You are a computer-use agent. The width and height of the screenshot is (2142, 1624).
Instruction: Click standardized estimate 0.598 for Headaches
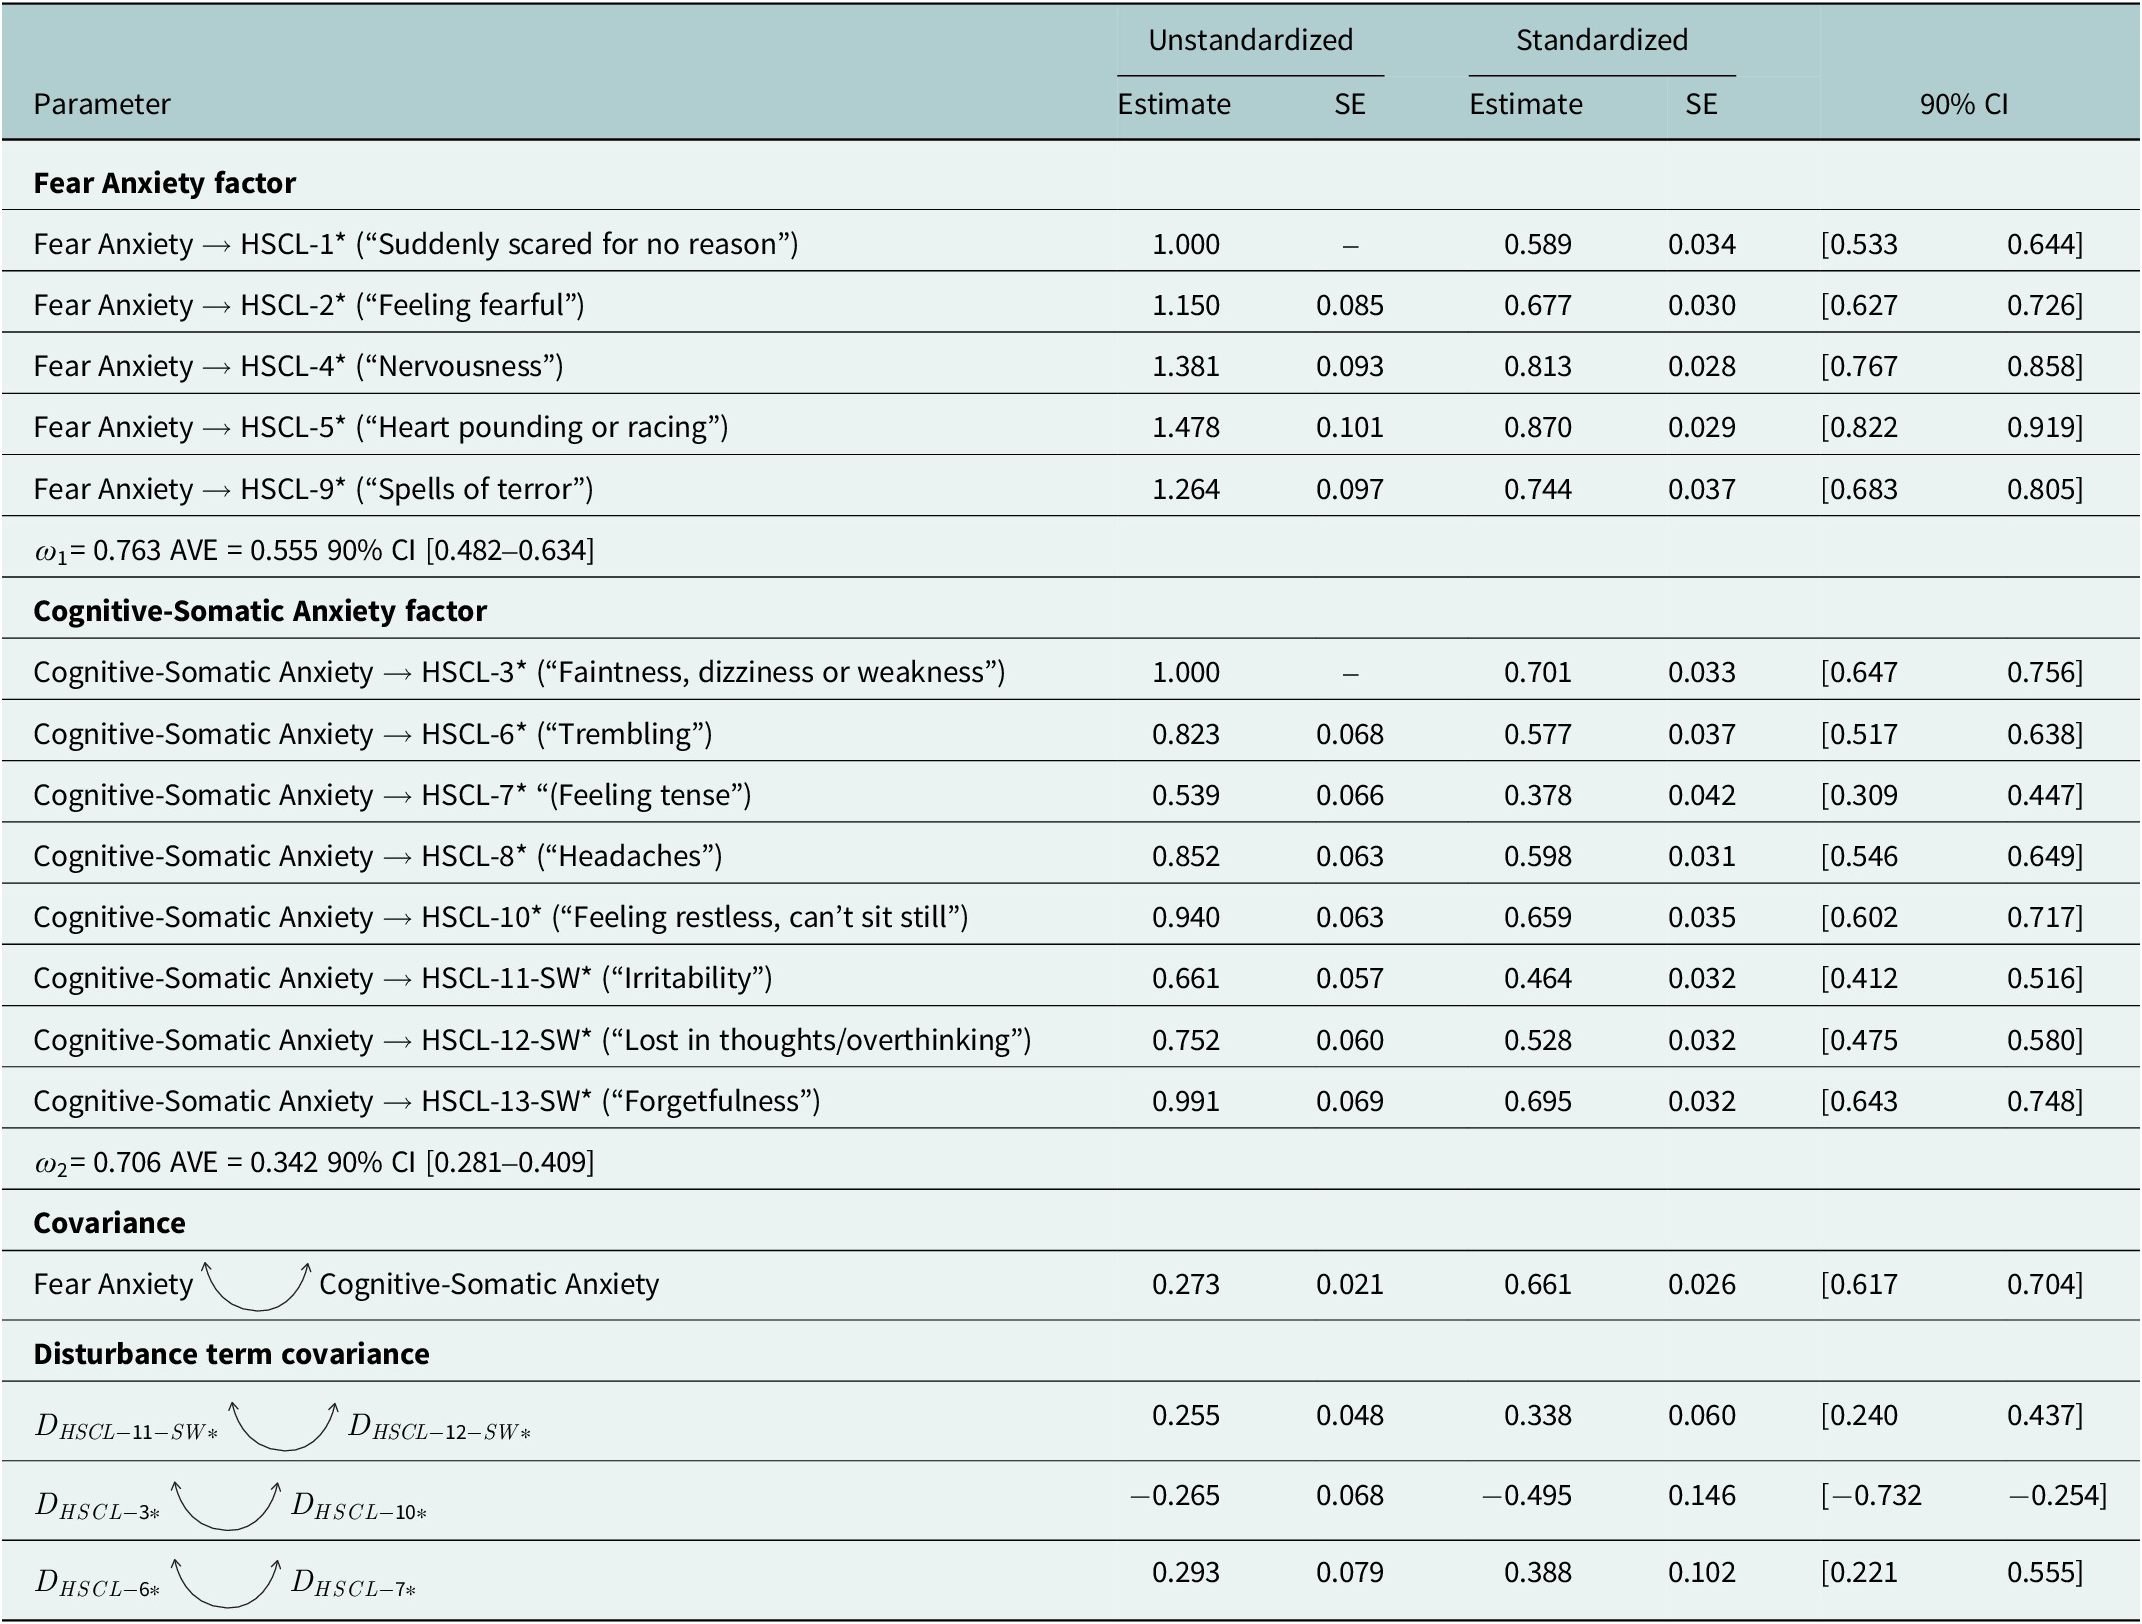coord(1538,856)
